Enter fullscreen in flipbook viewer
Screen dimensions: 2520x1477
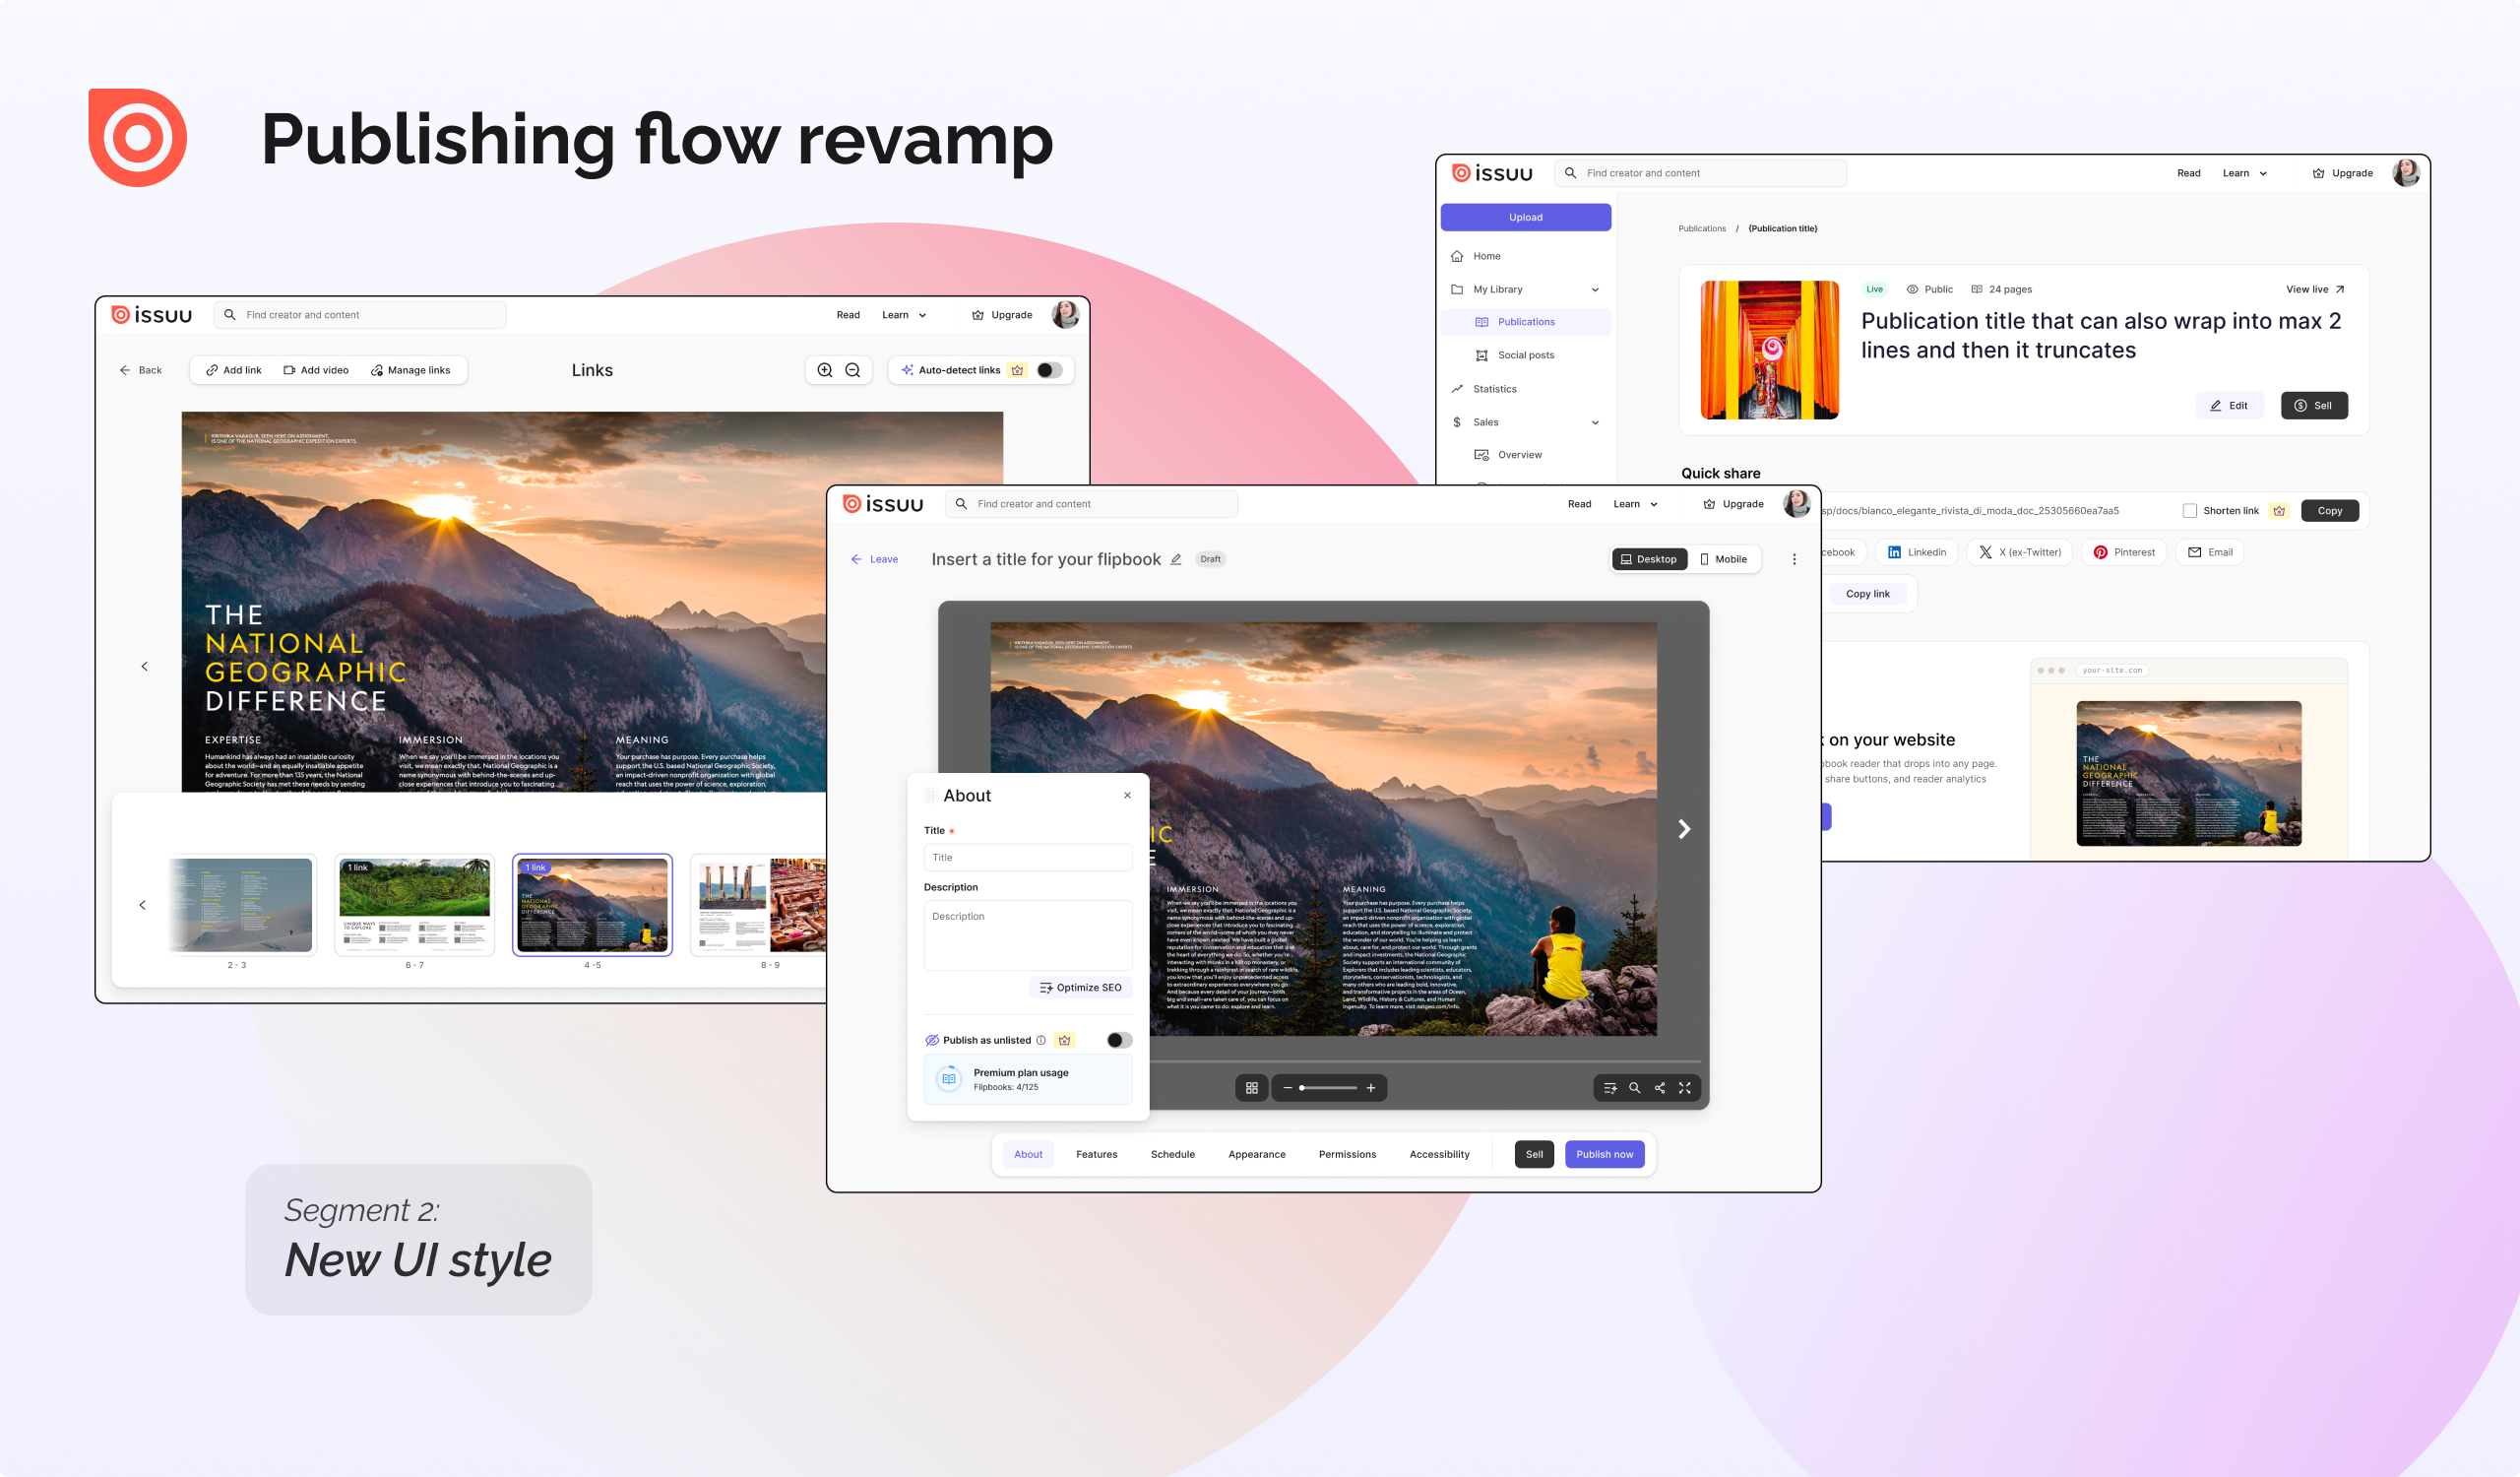[1685, 1088]
